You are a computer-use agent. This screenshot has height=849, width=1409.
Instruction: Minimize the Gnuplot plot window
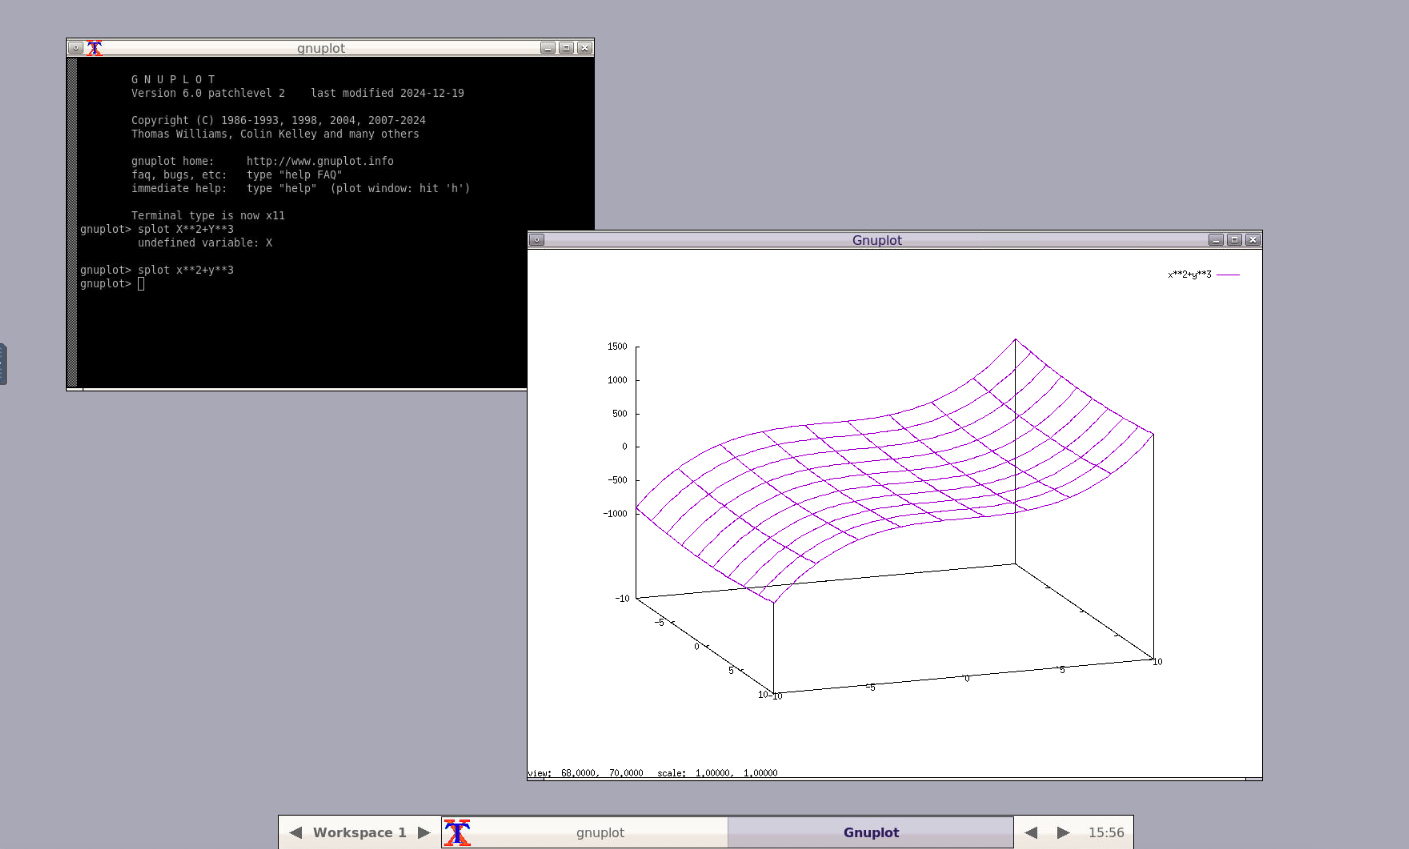tap(1216, 240)
